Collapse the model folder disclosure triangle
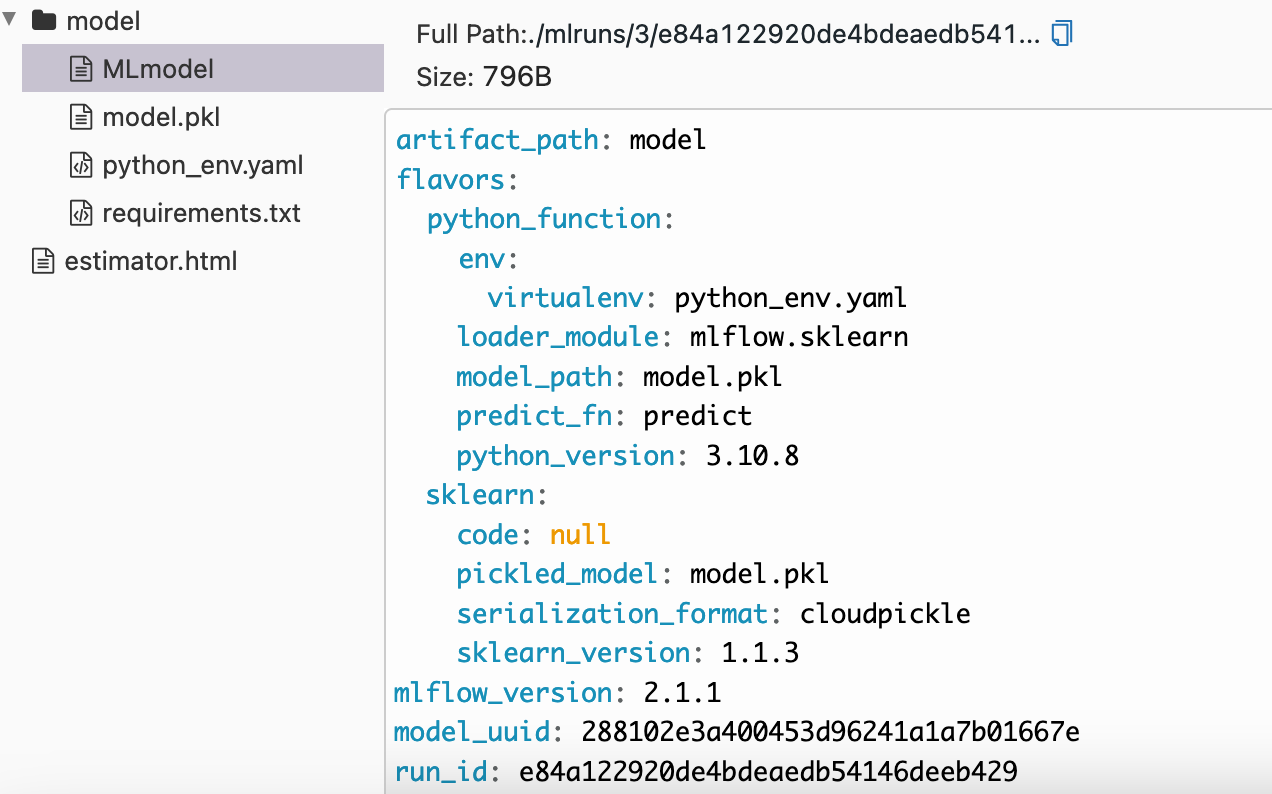The width and height of the screenshot is (1272, 794). (x=10, y=19)
